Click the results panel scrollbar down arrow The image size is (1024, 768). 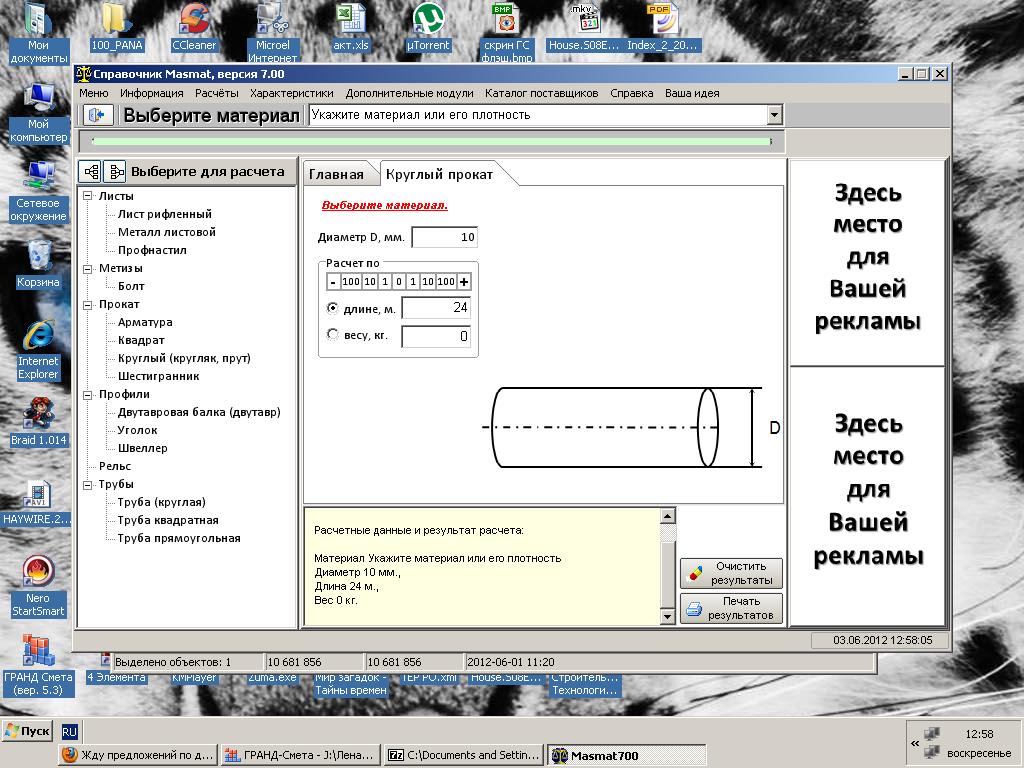point(668,618)
